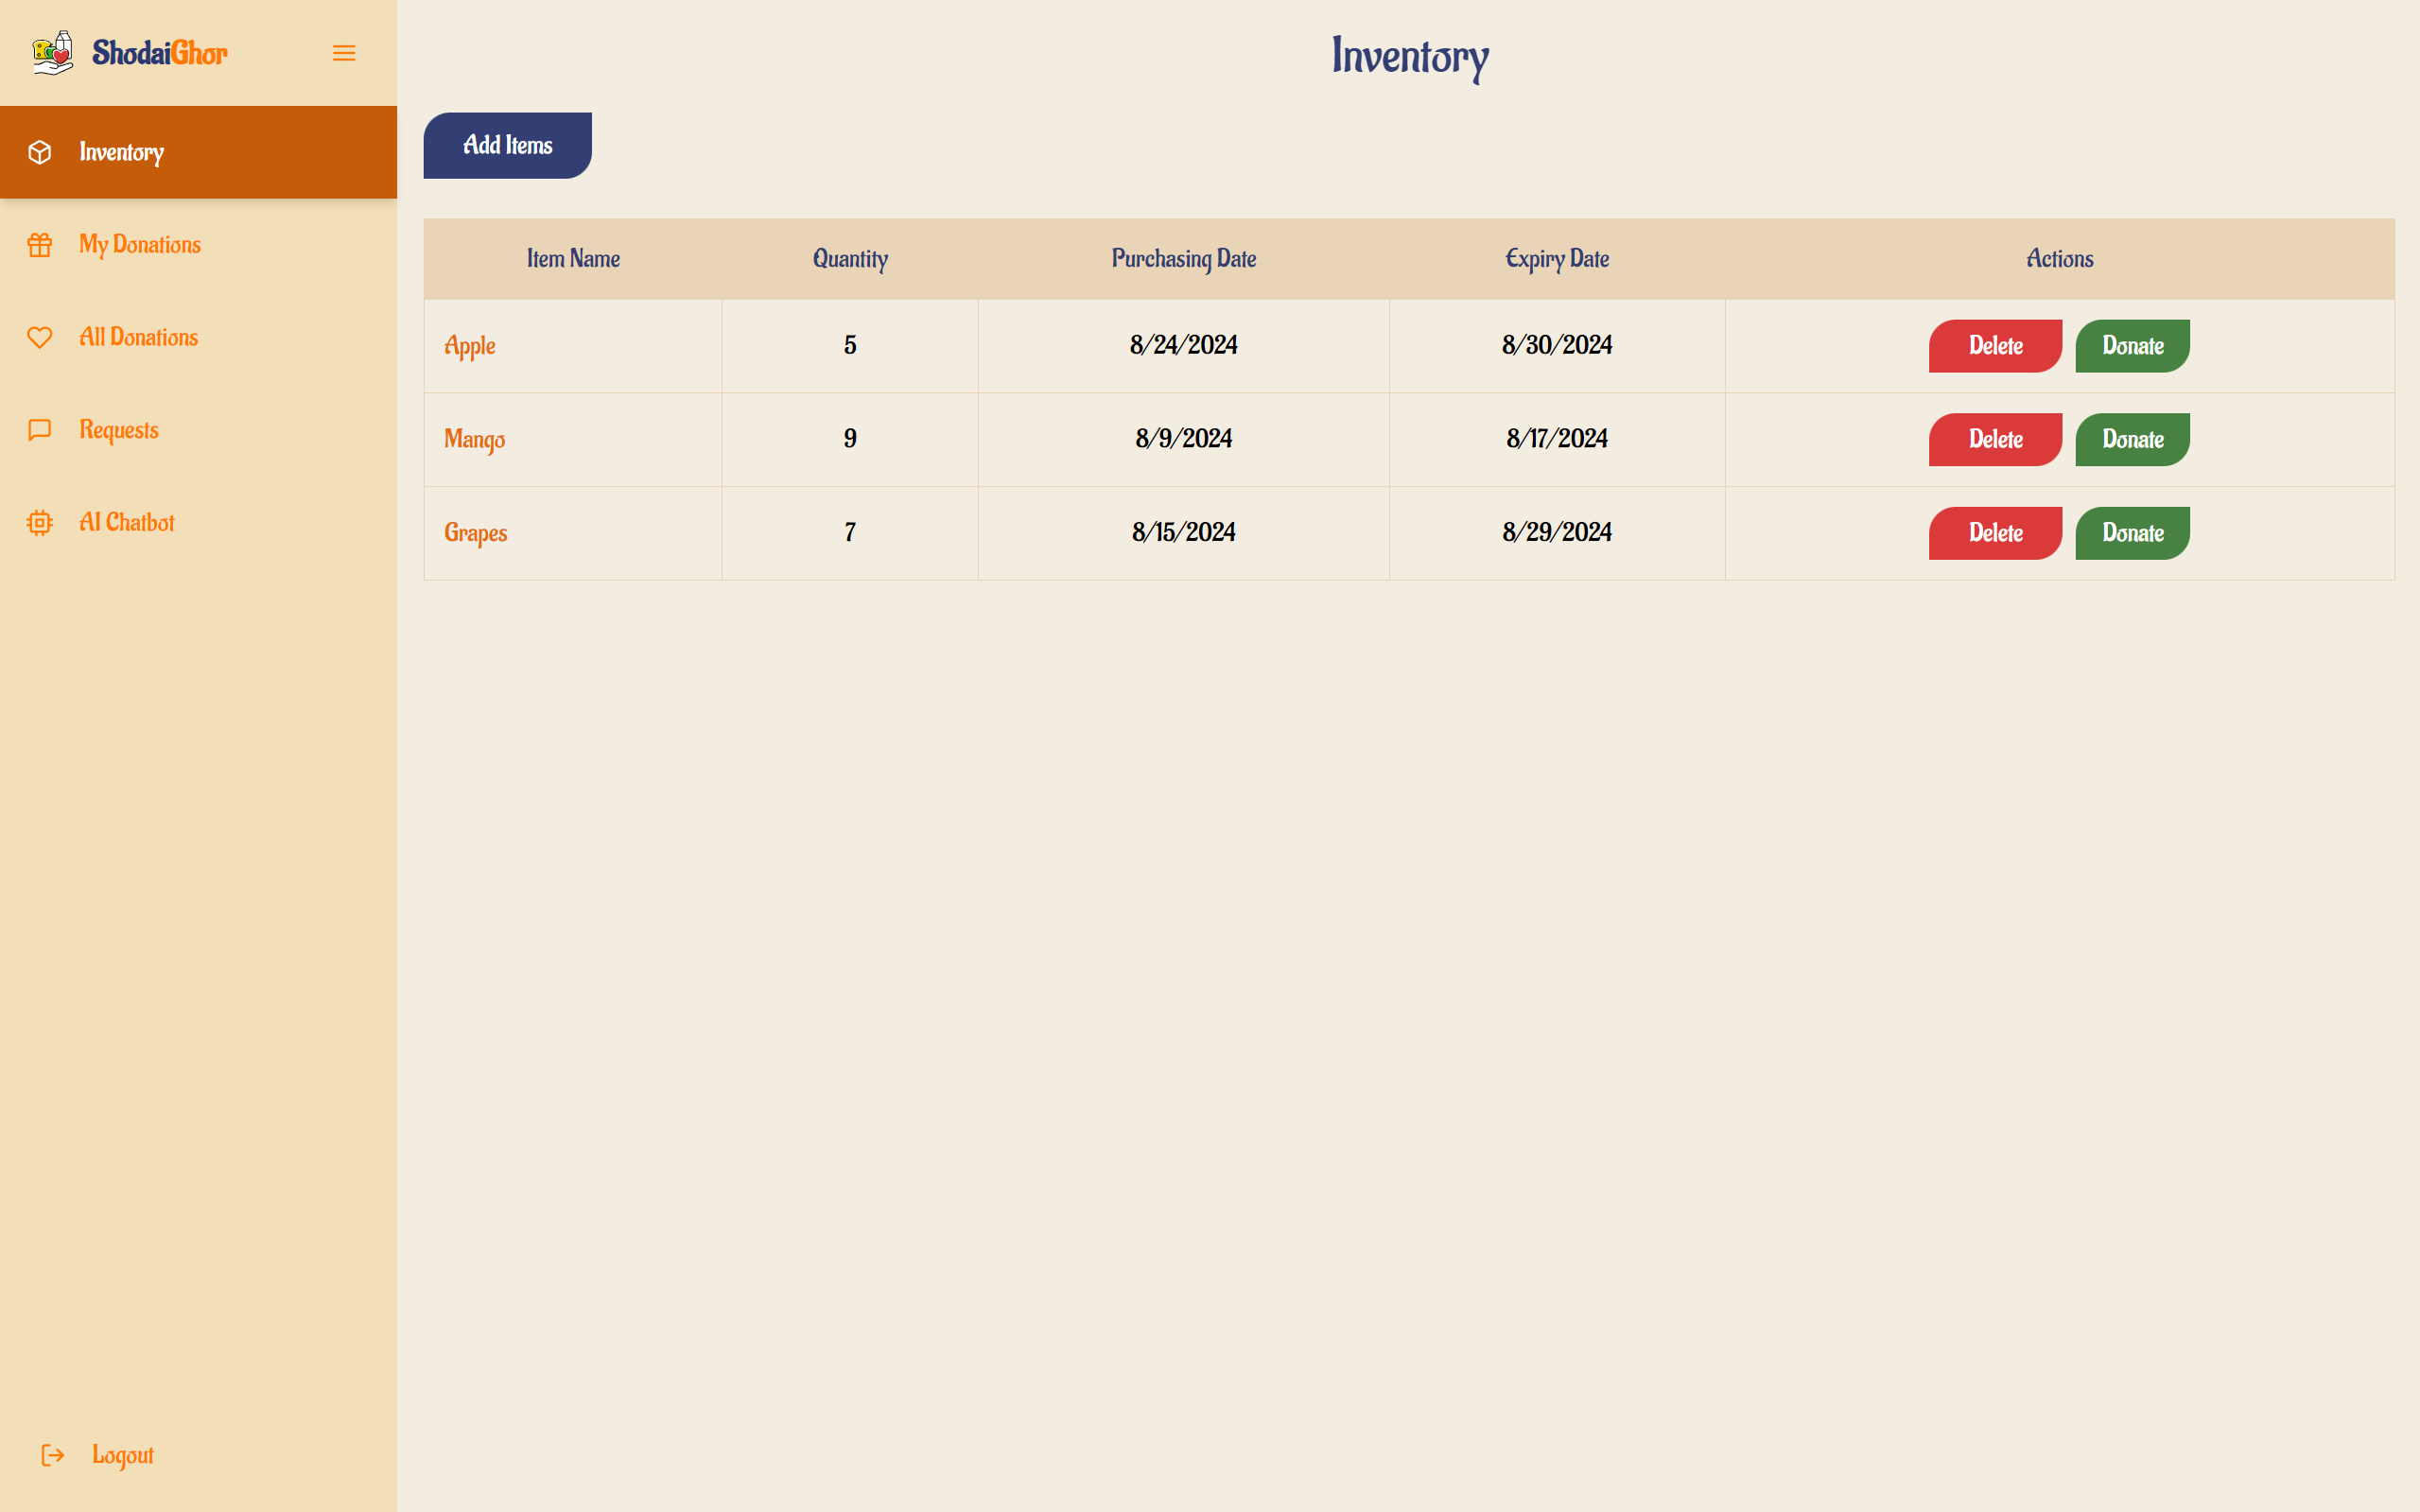
Task: Click the Expiry Date column header
Action: [1556, 259]
